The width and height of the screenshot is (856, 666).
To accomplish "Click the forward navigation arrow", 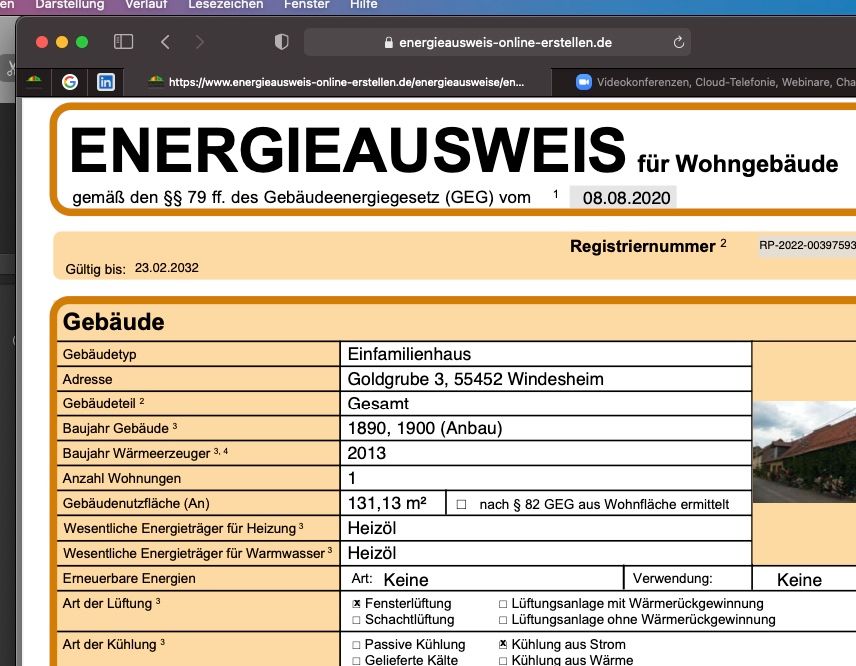I will [199, 42].
